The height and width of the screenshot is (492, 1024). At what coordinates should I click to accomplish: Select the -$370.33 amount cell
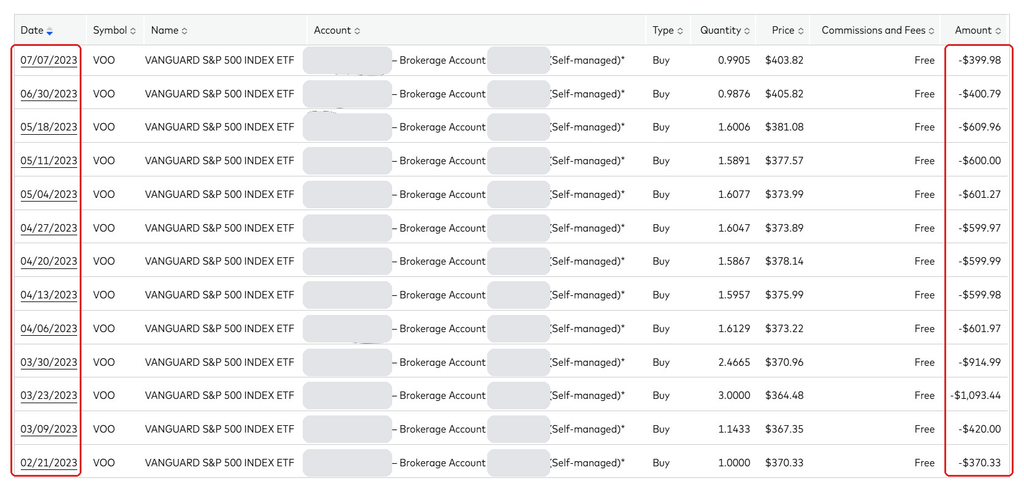[980, 463]
